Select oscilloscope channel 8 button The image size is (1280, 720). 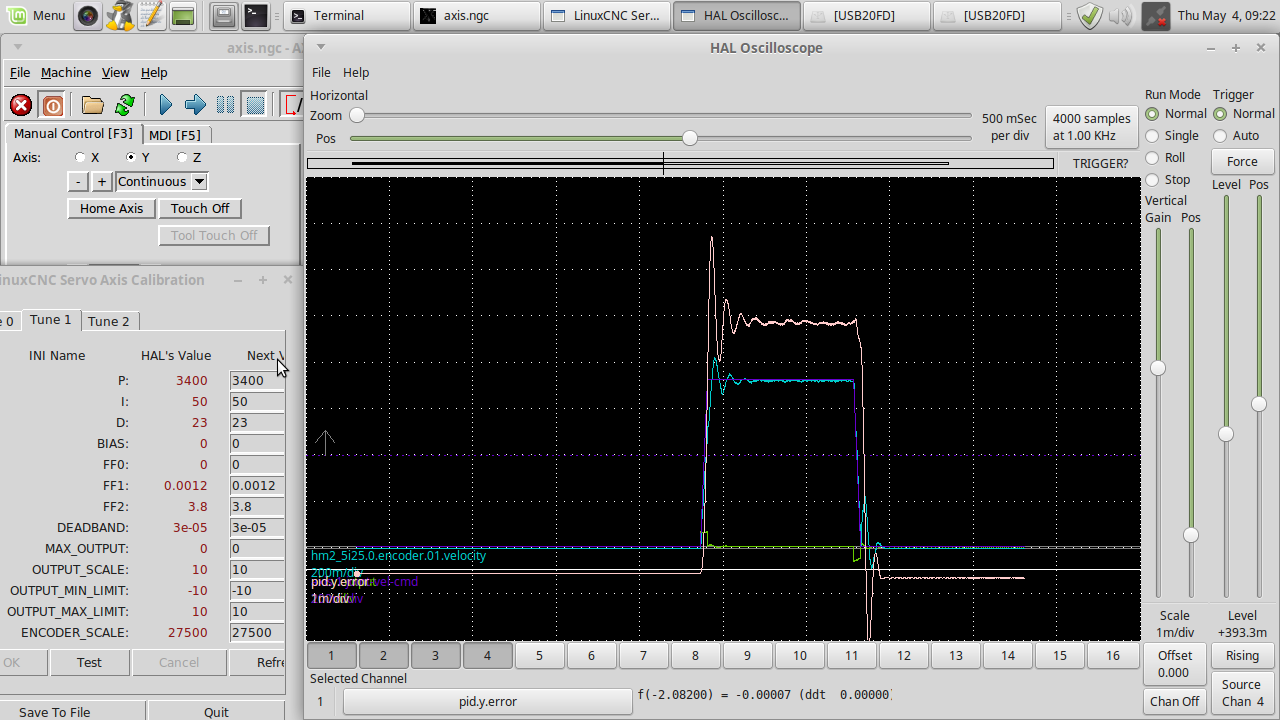click(x=695, y=656)
